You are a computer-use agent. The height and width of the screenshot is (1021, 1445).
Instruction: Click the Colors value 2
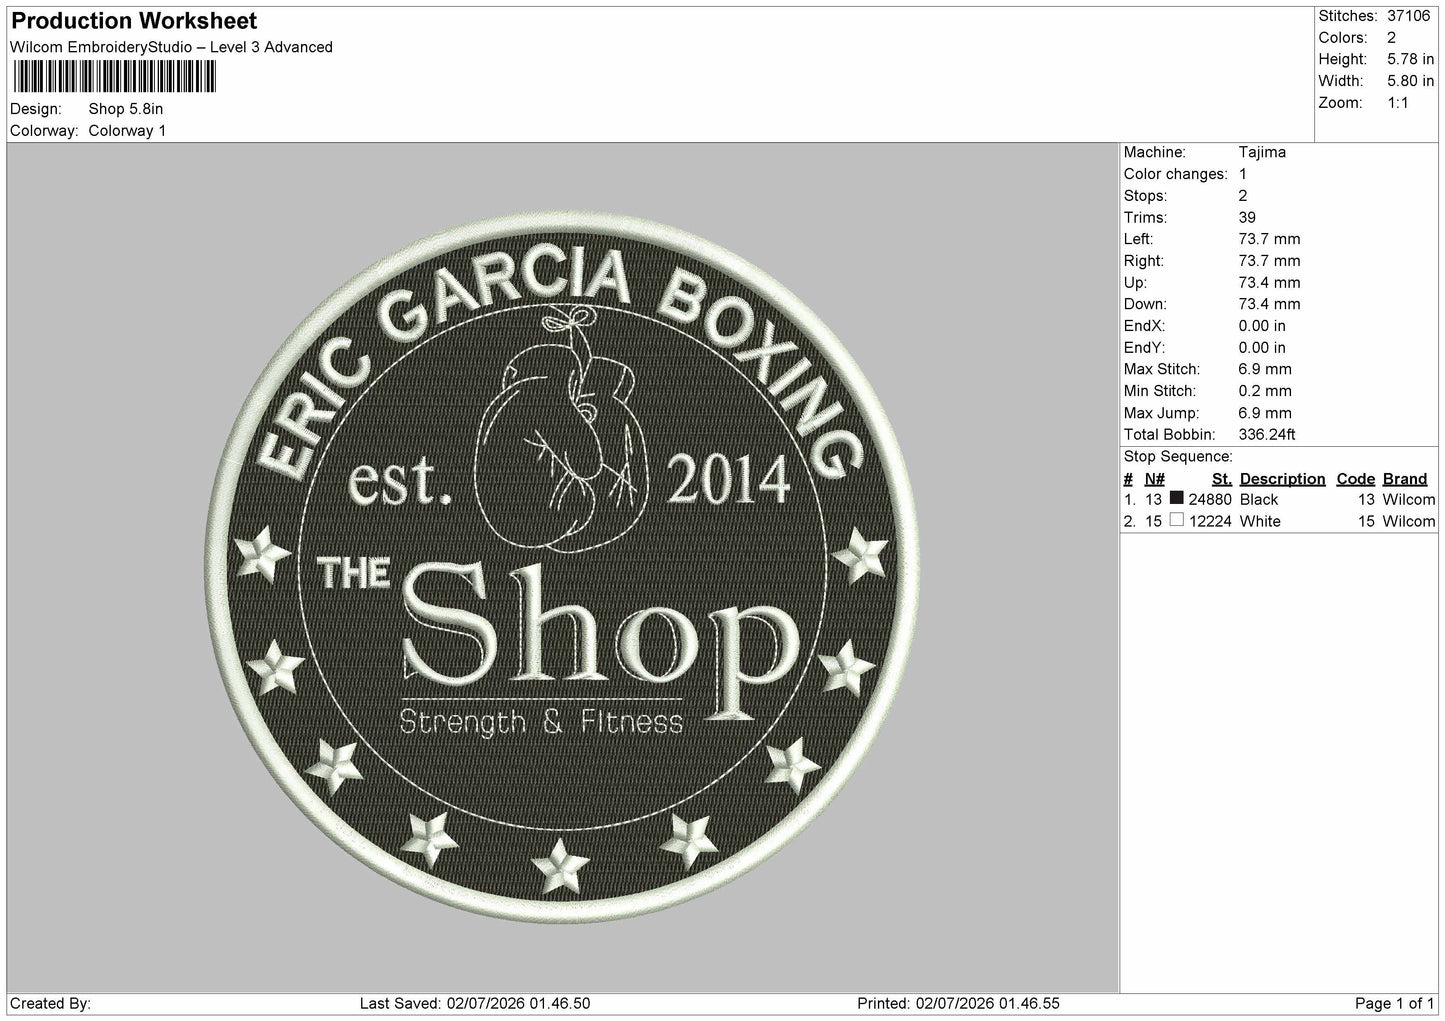coord(1391,38)
